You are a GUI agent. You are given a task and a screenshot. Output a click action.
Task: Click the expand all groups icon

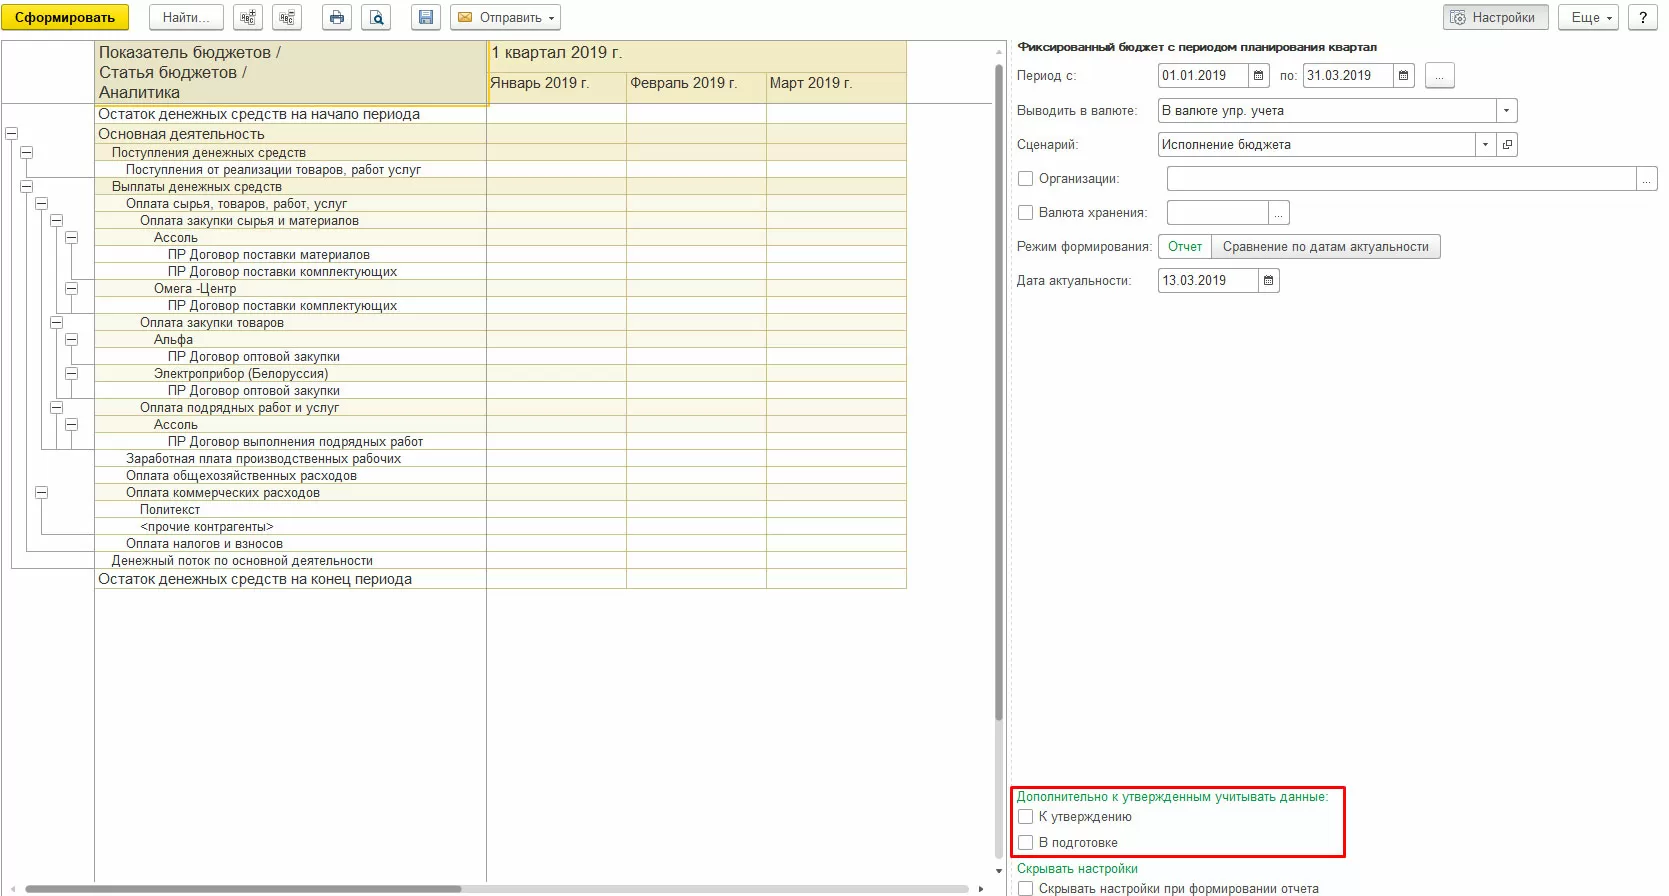248,17
